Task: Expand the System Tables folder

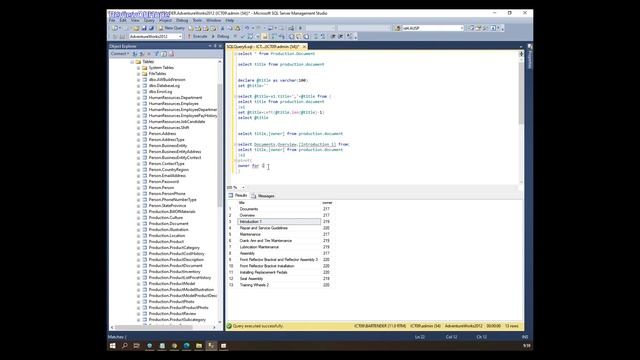Action: [x=138, y=68]
